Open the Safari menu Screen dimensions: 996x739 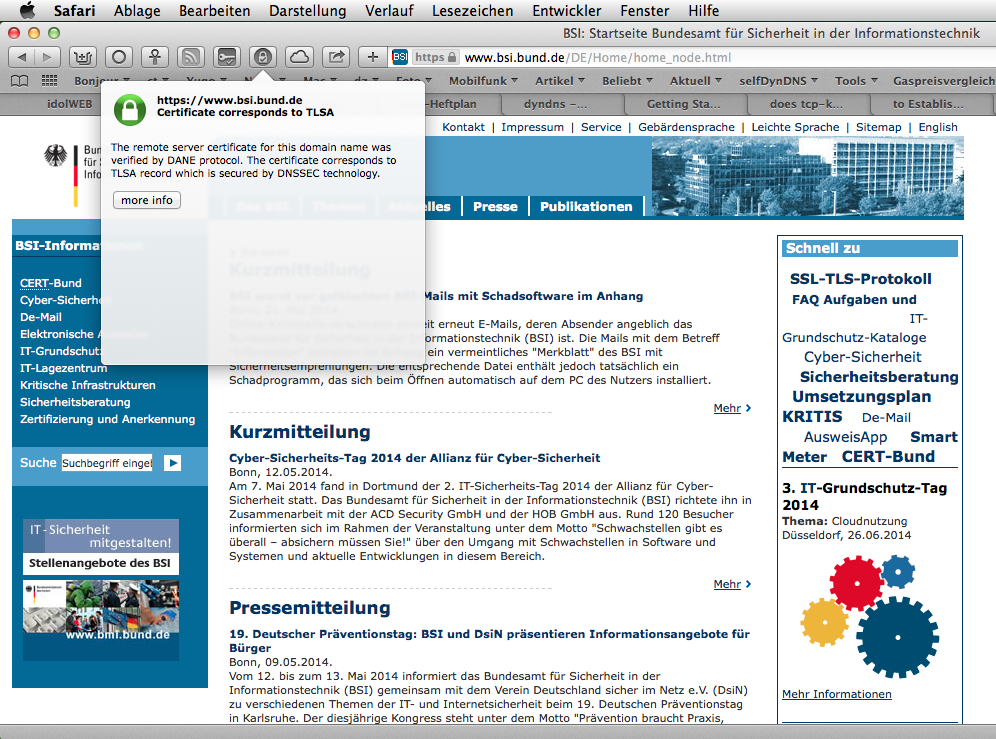point(74,11)
